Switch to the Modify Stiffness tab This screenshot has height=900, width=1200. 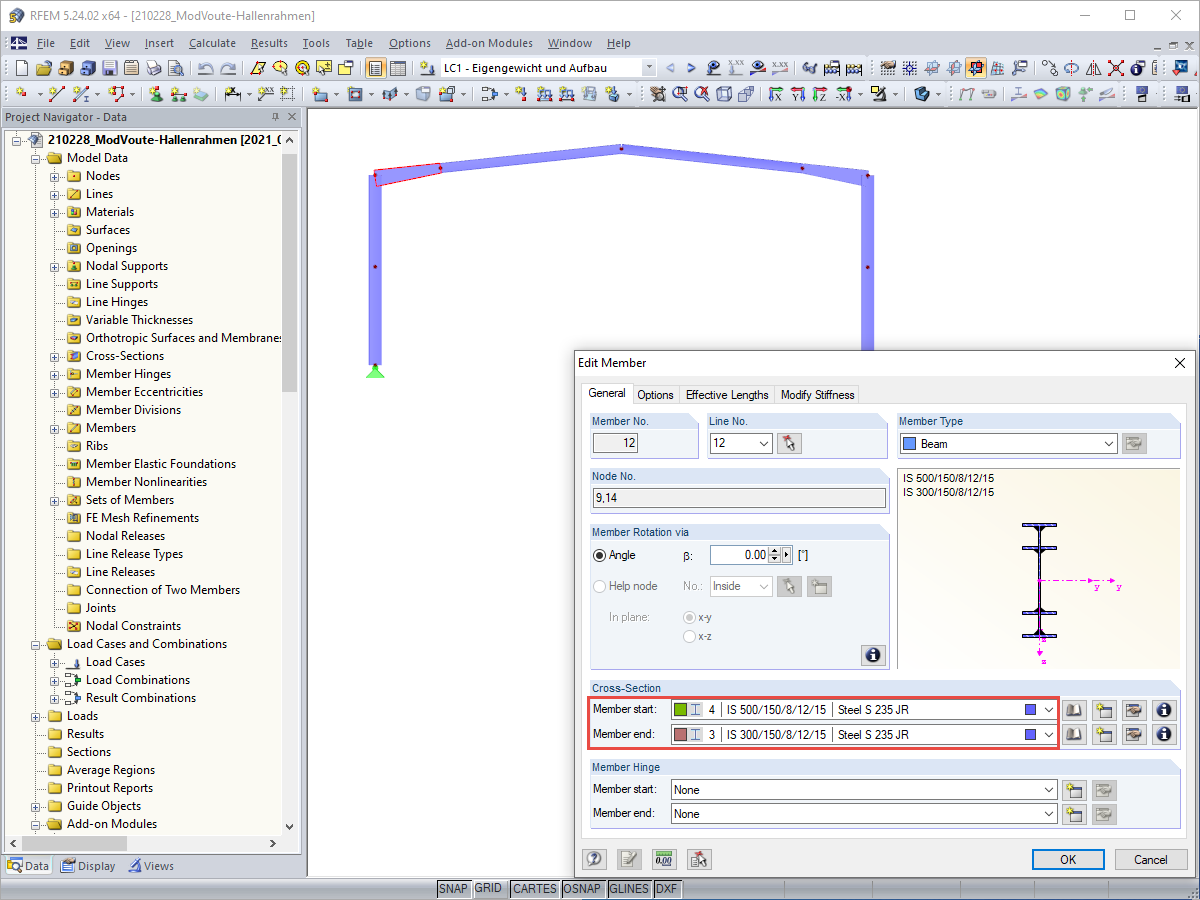click(817, 395)
